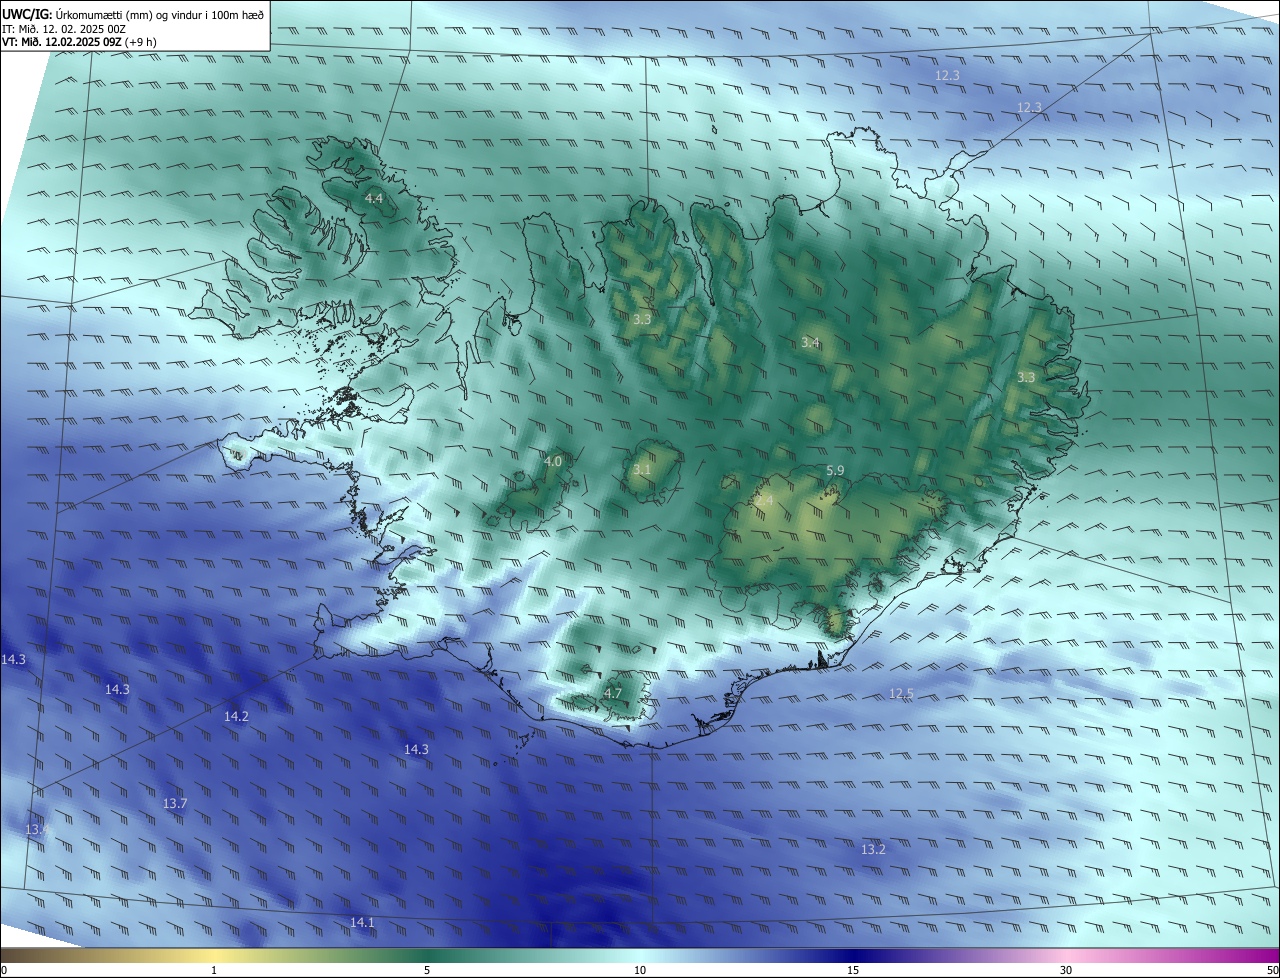Click the 13.2 value label in the southern sea
Viewport: 1280px width, 978px height.
tap(873, 849)
